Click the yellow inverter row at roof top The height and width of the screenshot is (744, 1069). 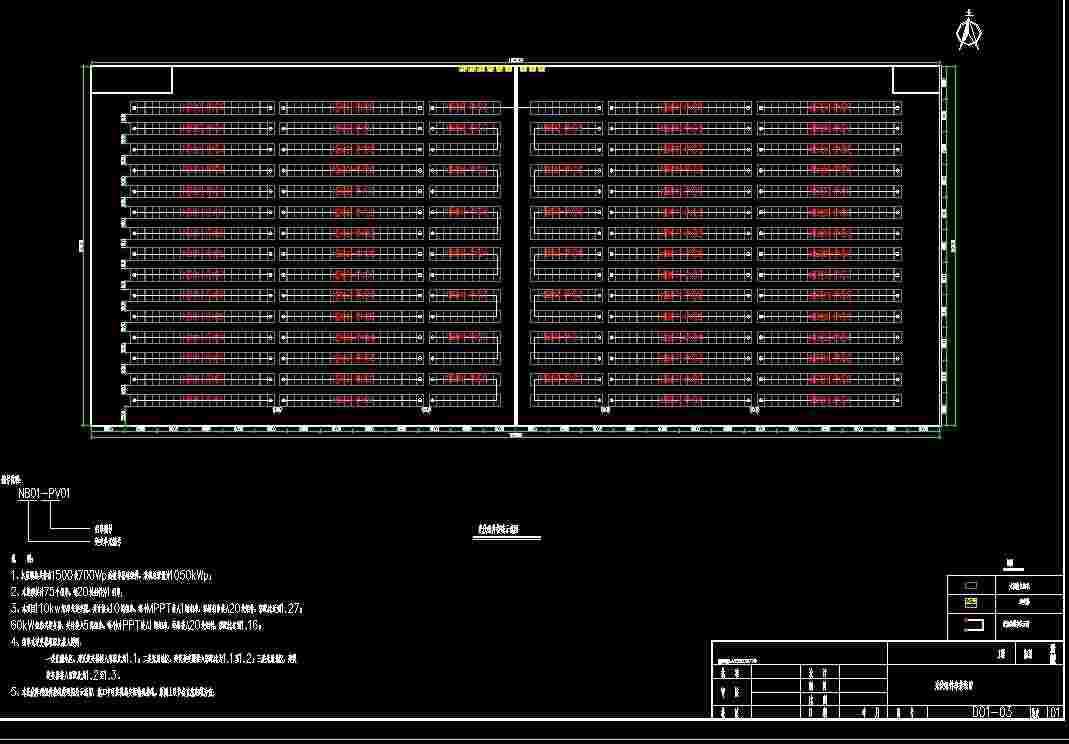coord(502,70)
